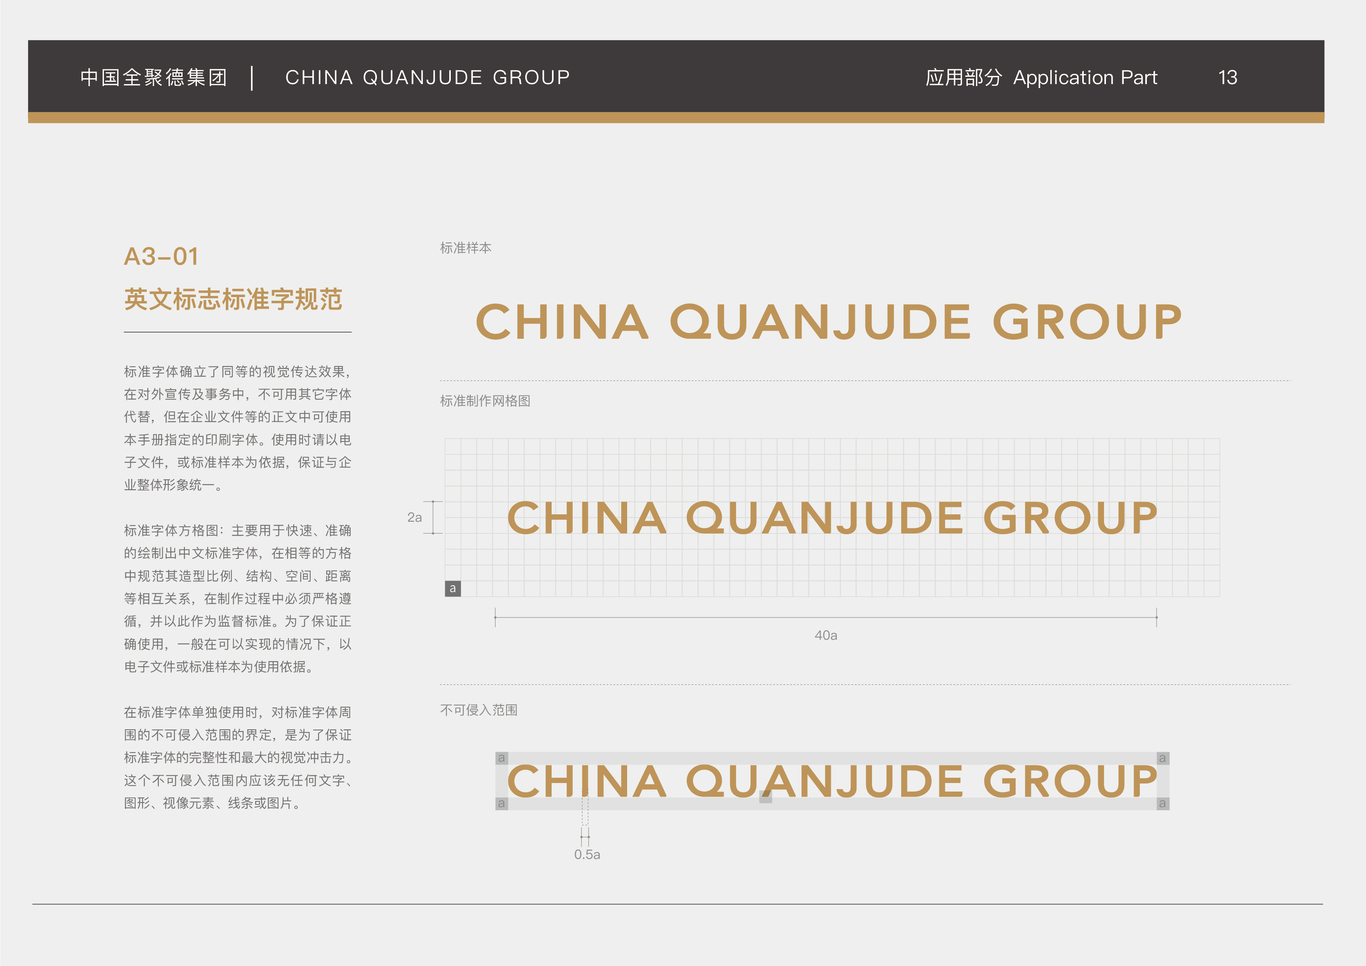Click the standard sample logotype under '标准样本'
The image size is (1366, 966).
[829, 322]
